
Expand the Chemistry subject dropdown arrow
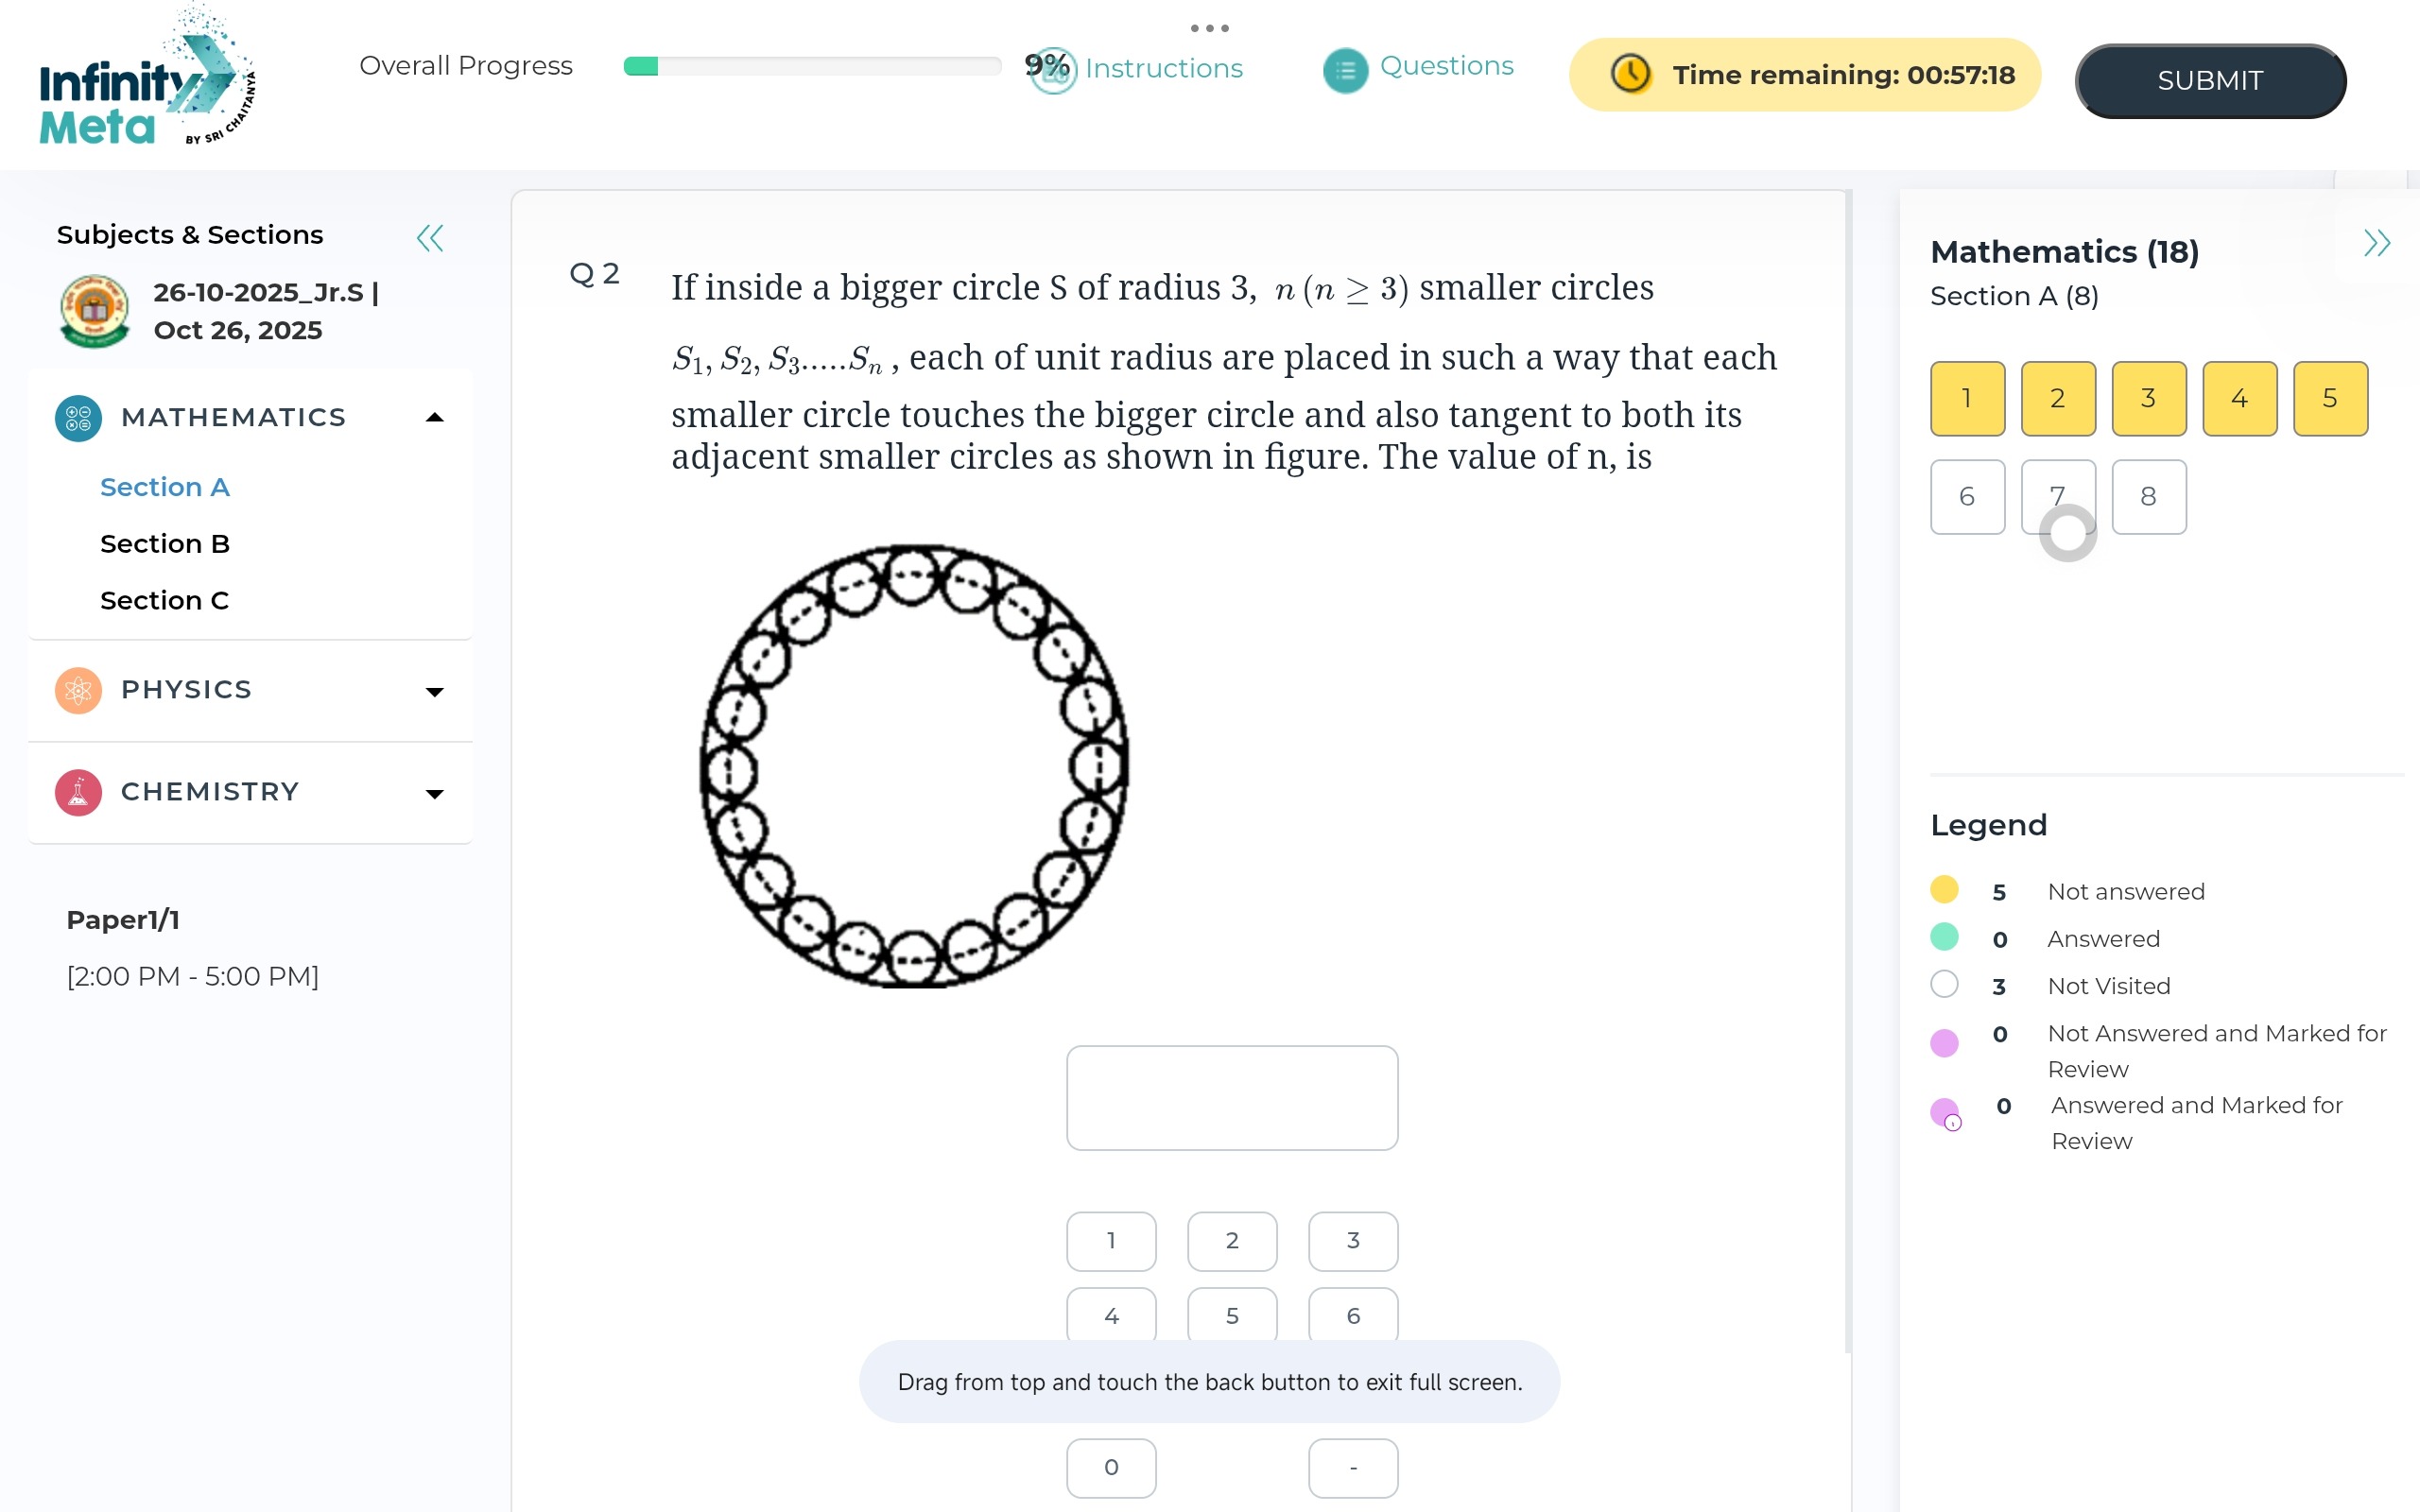tap(434, 794)
